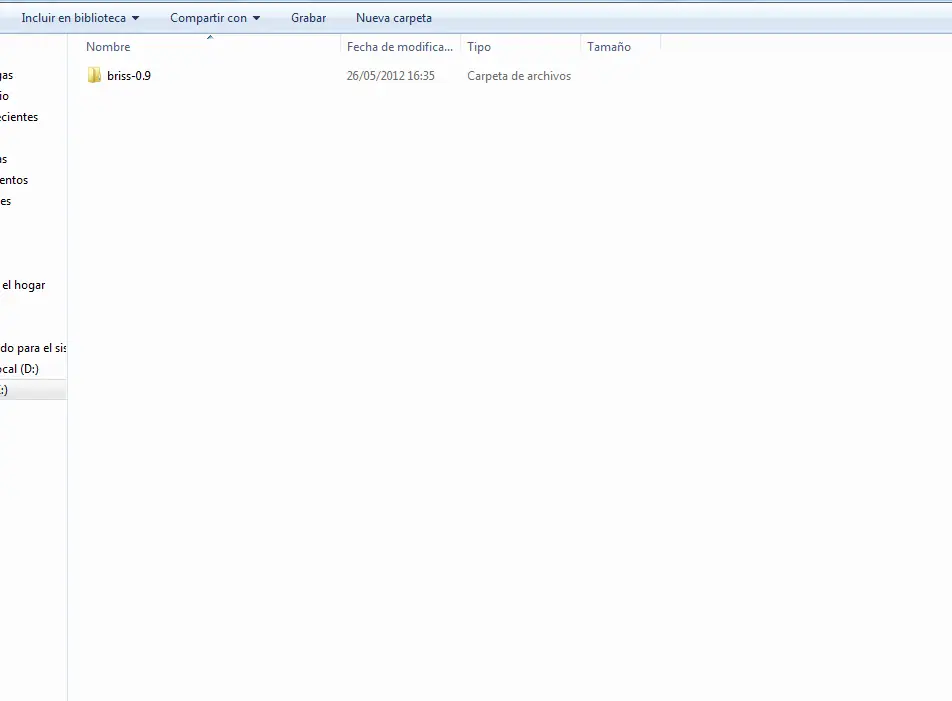Create a Nueva carpeta
The height and width of the screenshot is (701, 952).
pos(393,18)
